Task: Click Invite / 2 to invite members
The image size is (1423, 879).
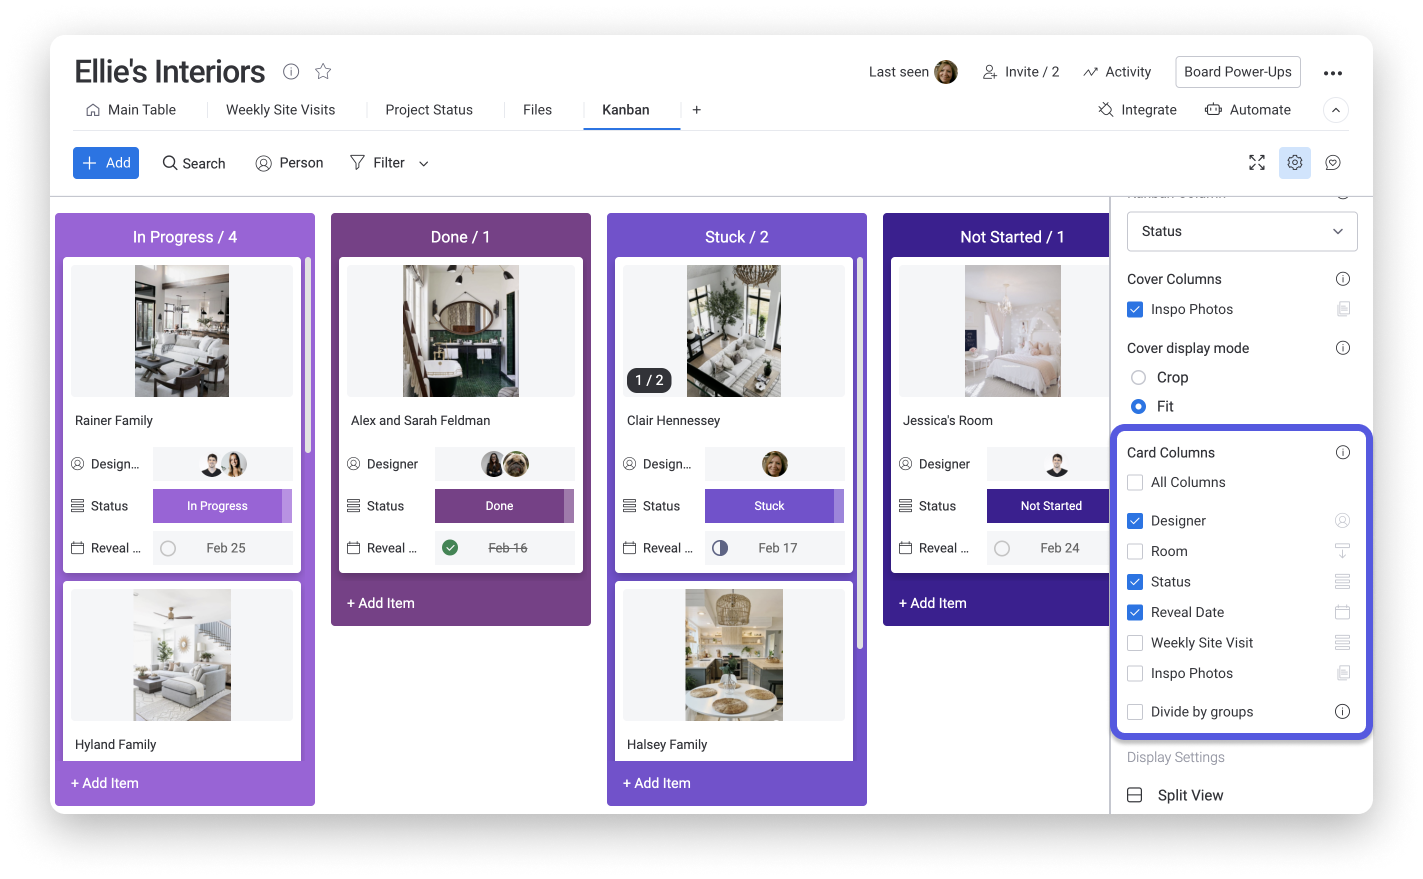Action: pyautogui.click(x=1021, y=72)
